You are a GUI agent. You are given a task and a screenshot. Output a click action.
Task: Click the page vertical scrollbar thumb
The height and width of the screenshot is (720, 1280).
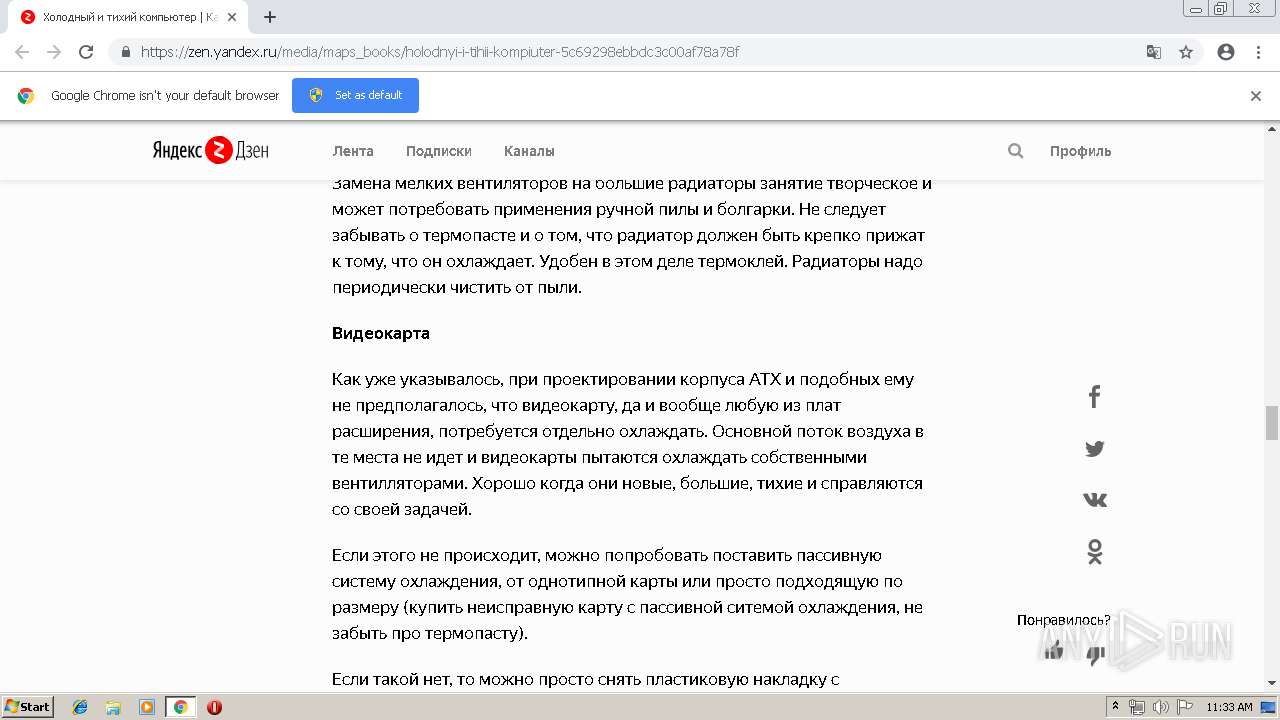pyautogui.click(x=1272, y=423)
